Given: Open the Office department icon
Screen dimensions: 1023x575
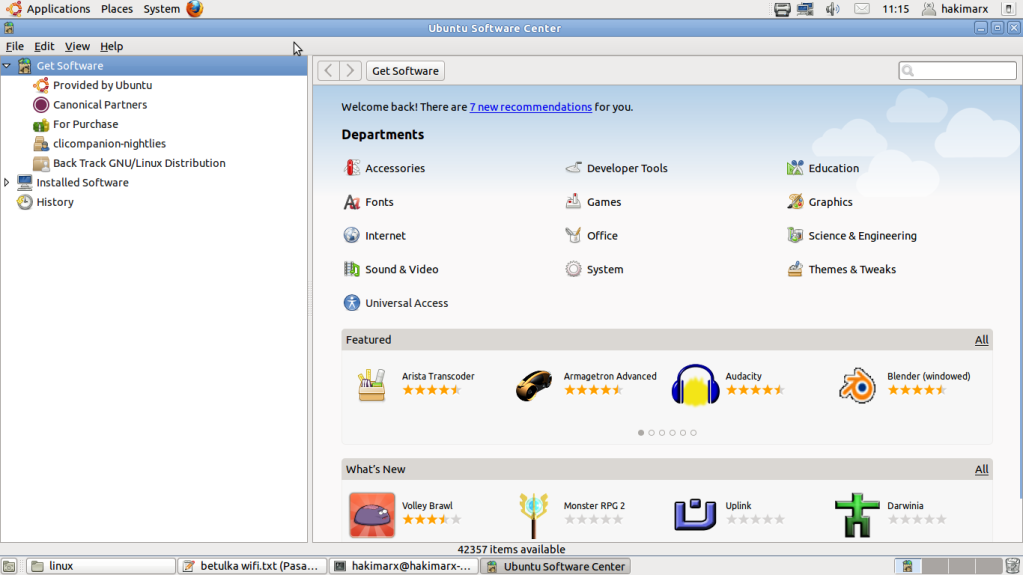Looking at the screenshot, I should pyautogui.click(x=573, y=235).
